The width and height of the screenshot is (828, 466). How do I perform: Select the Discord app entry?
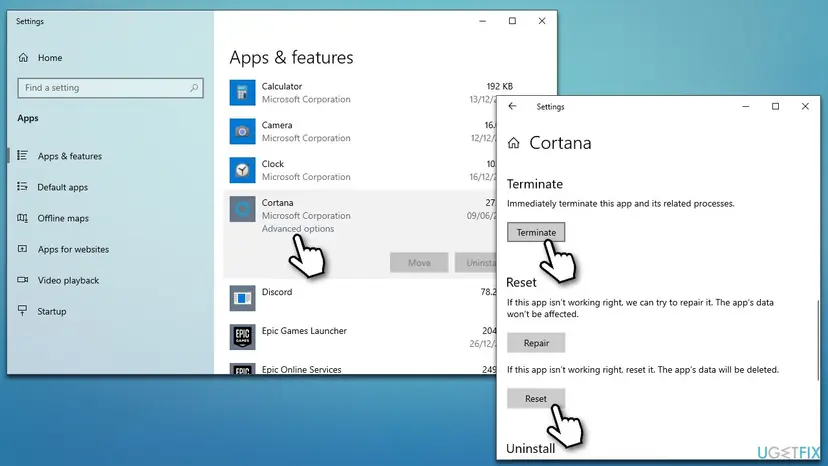(x=360, y=299)
